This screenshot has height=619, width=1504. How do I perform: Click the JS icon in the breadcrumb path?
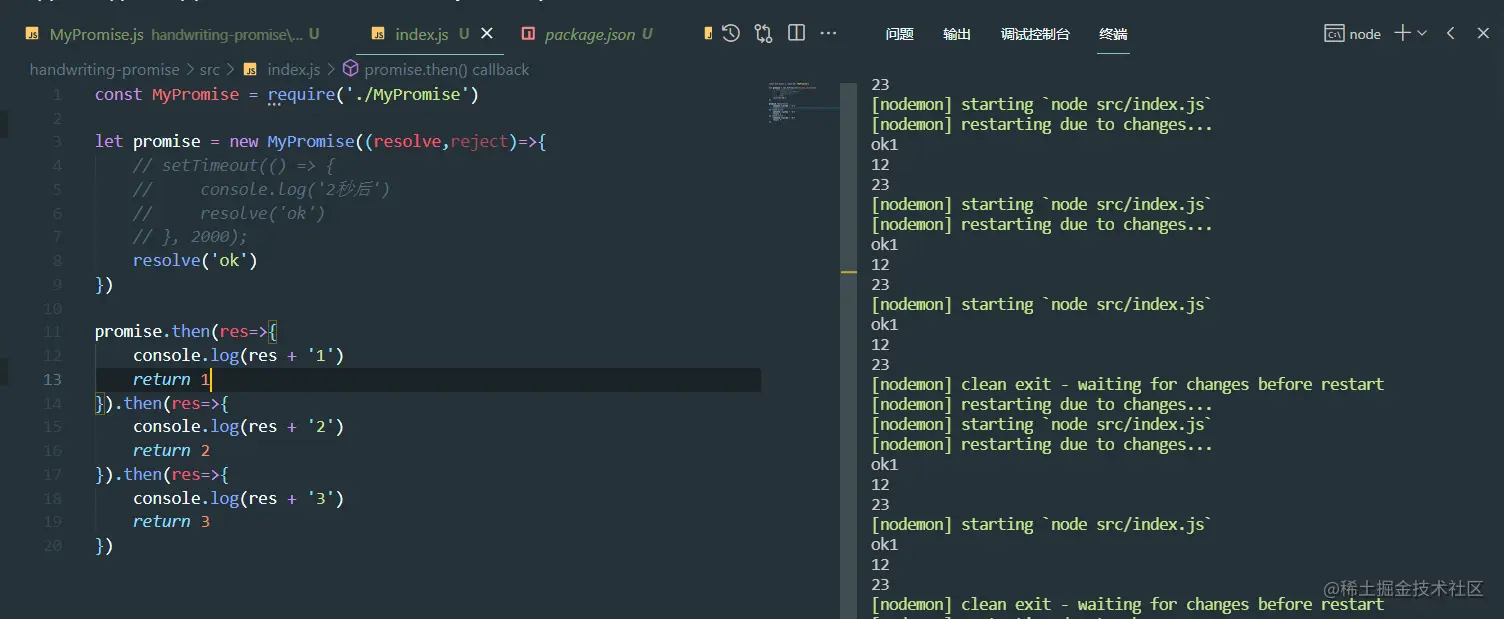(250, 69)
